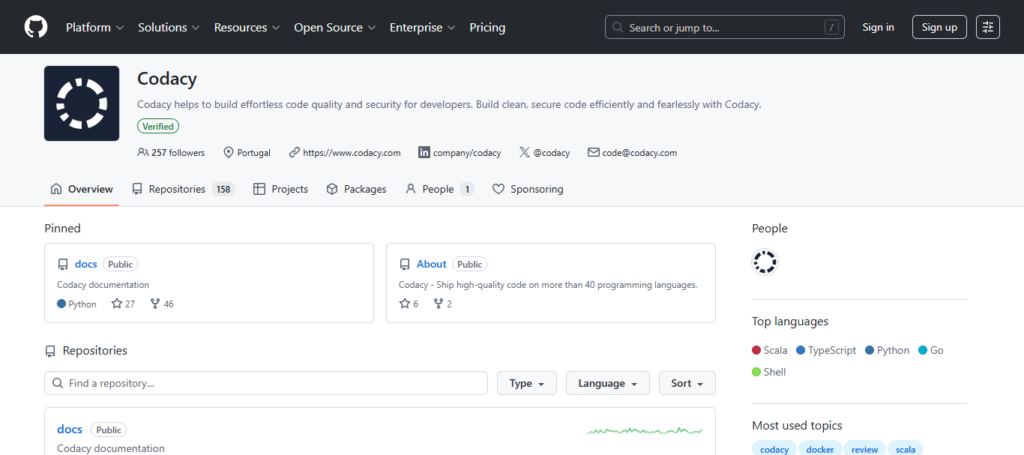
Task: Click the magnifier icon in header search
Action: click(618, 27)
